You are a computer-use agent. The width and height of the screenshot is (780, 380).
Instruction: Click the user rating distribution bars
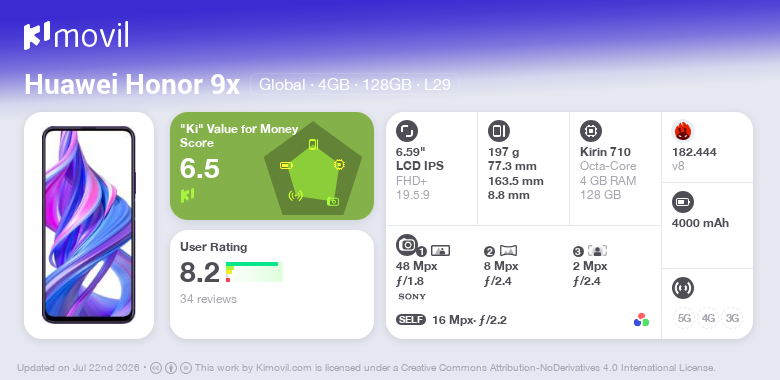[254, 272]
